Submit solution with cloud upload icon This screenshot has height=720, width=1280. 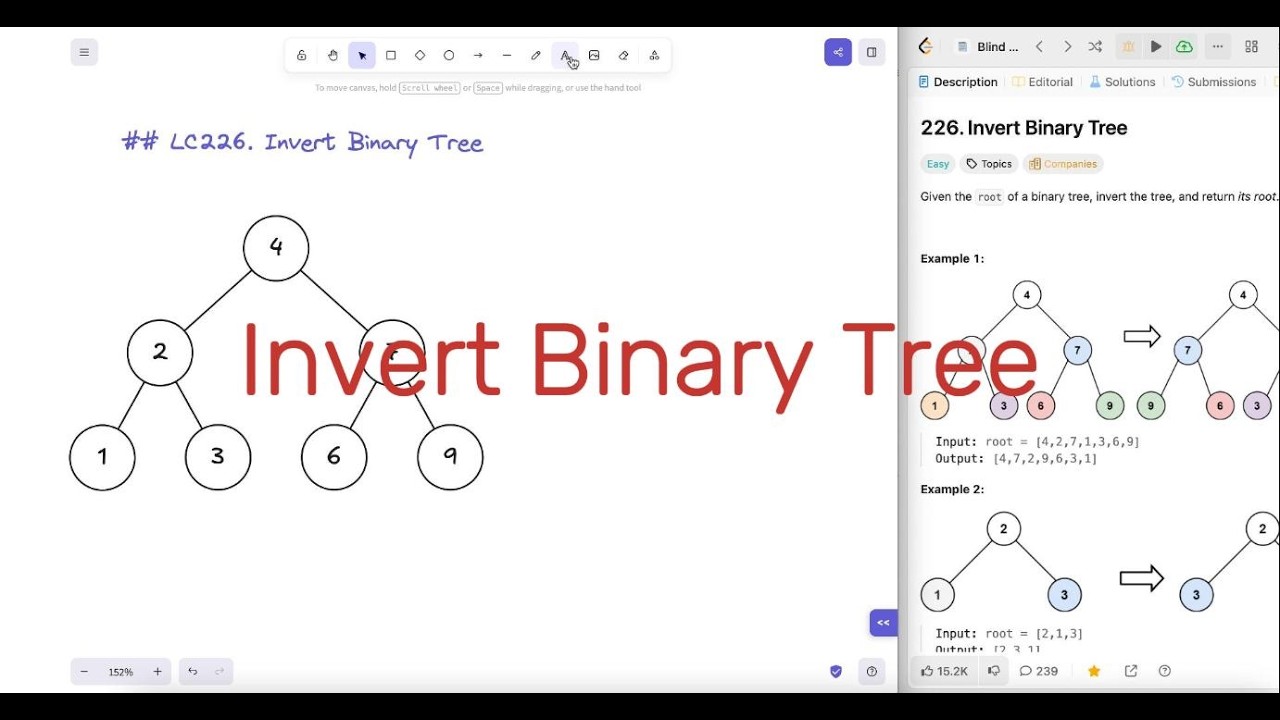pyautogui.click(x=1184, y=47)
